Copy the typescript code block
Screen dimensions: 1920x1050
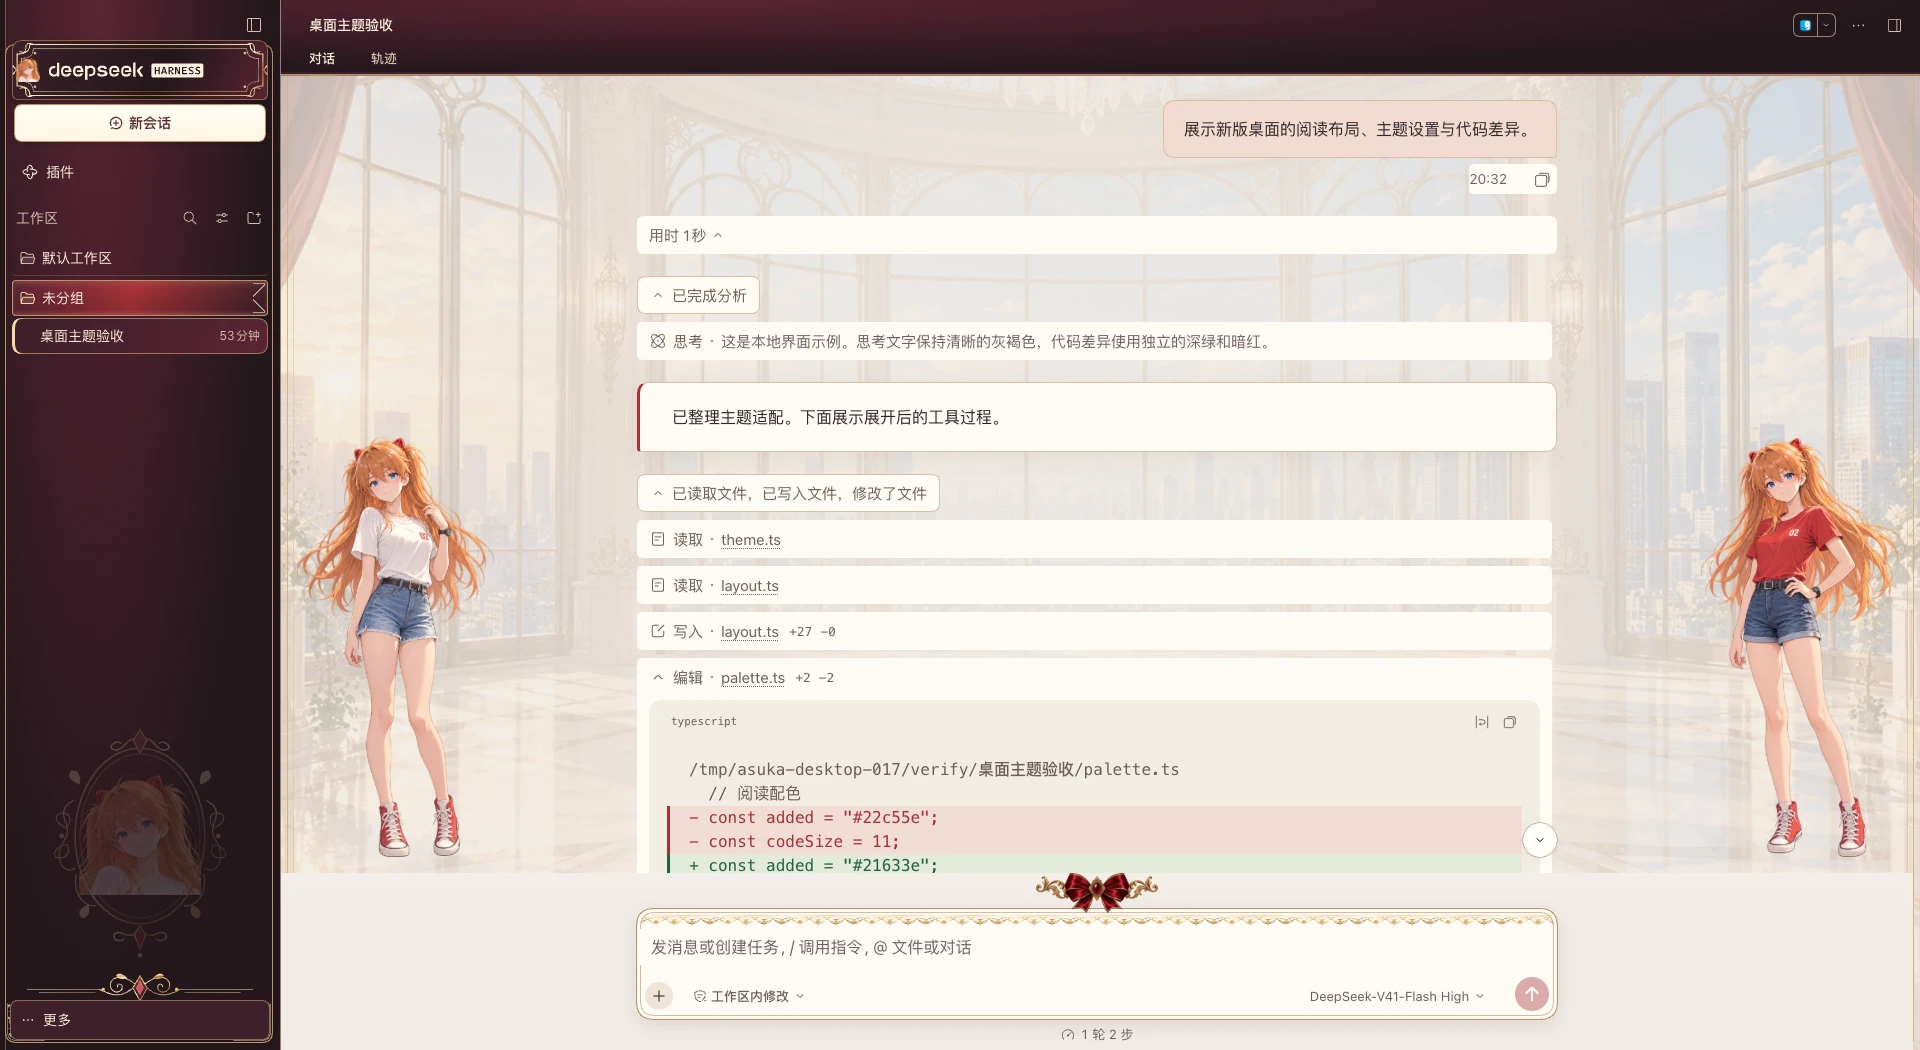click(x=1510, y=722)
